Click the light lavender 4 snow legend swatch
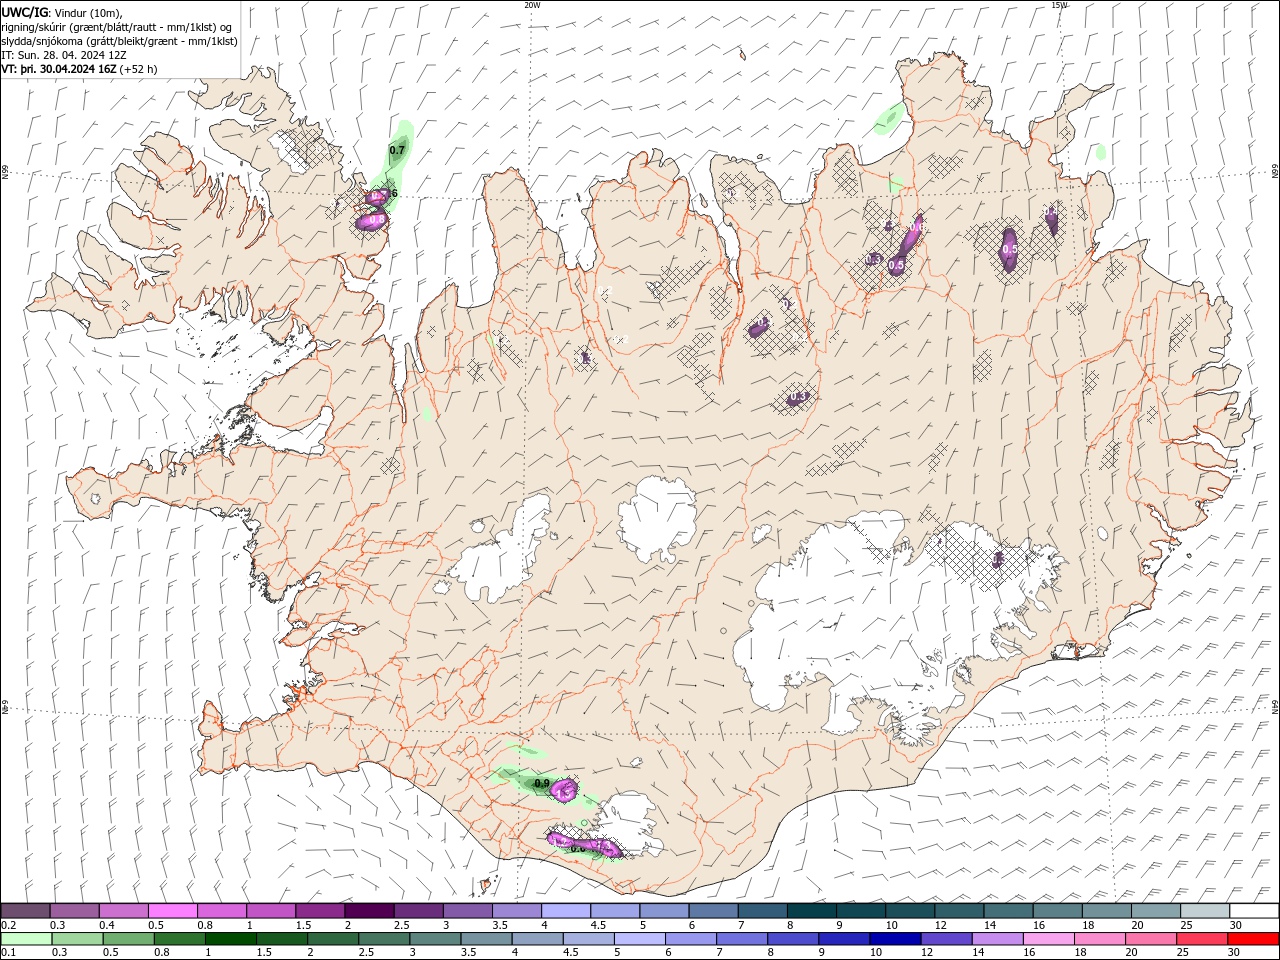This screenshot has width=1280, height=960. click(x=566, y=911)
